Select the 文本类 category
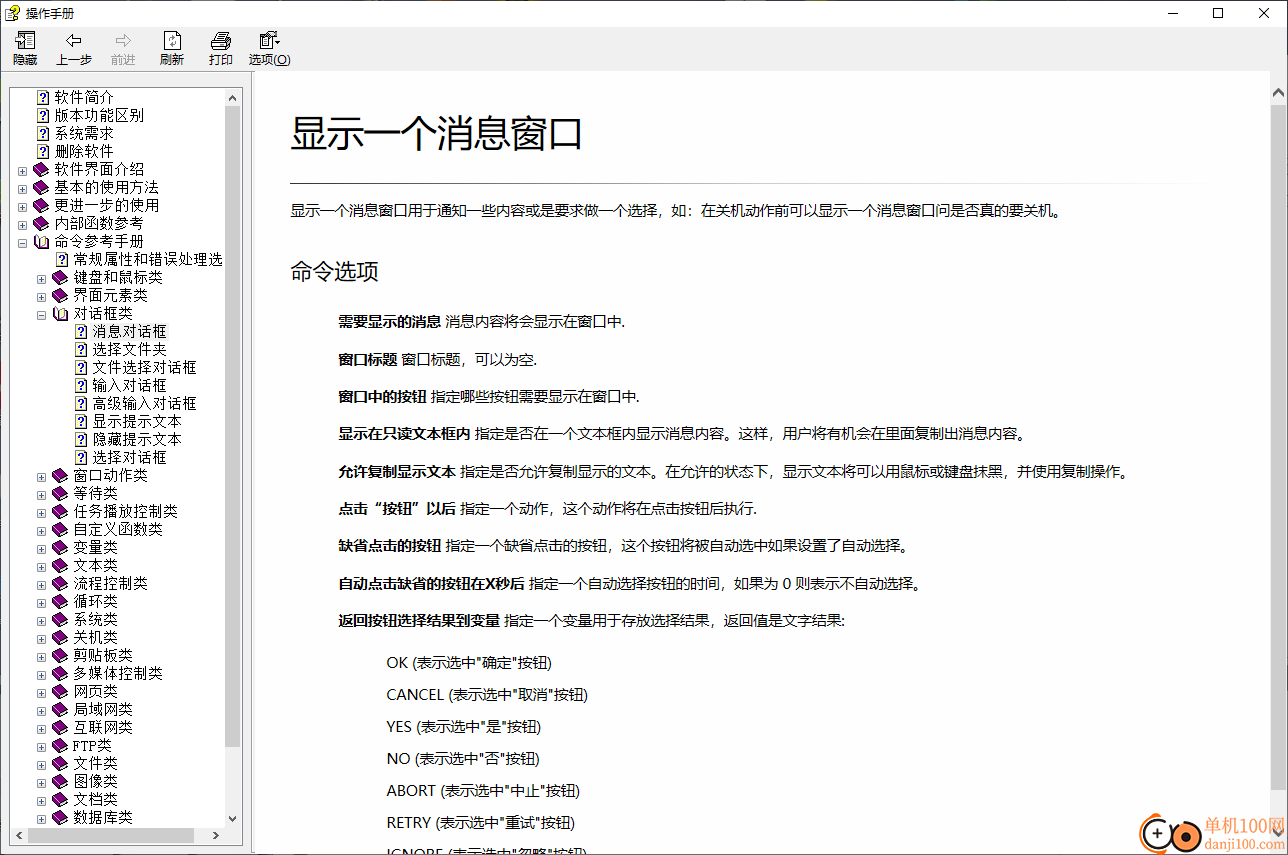The height and width of the screenshot is (855, 1288). (95, 565)
